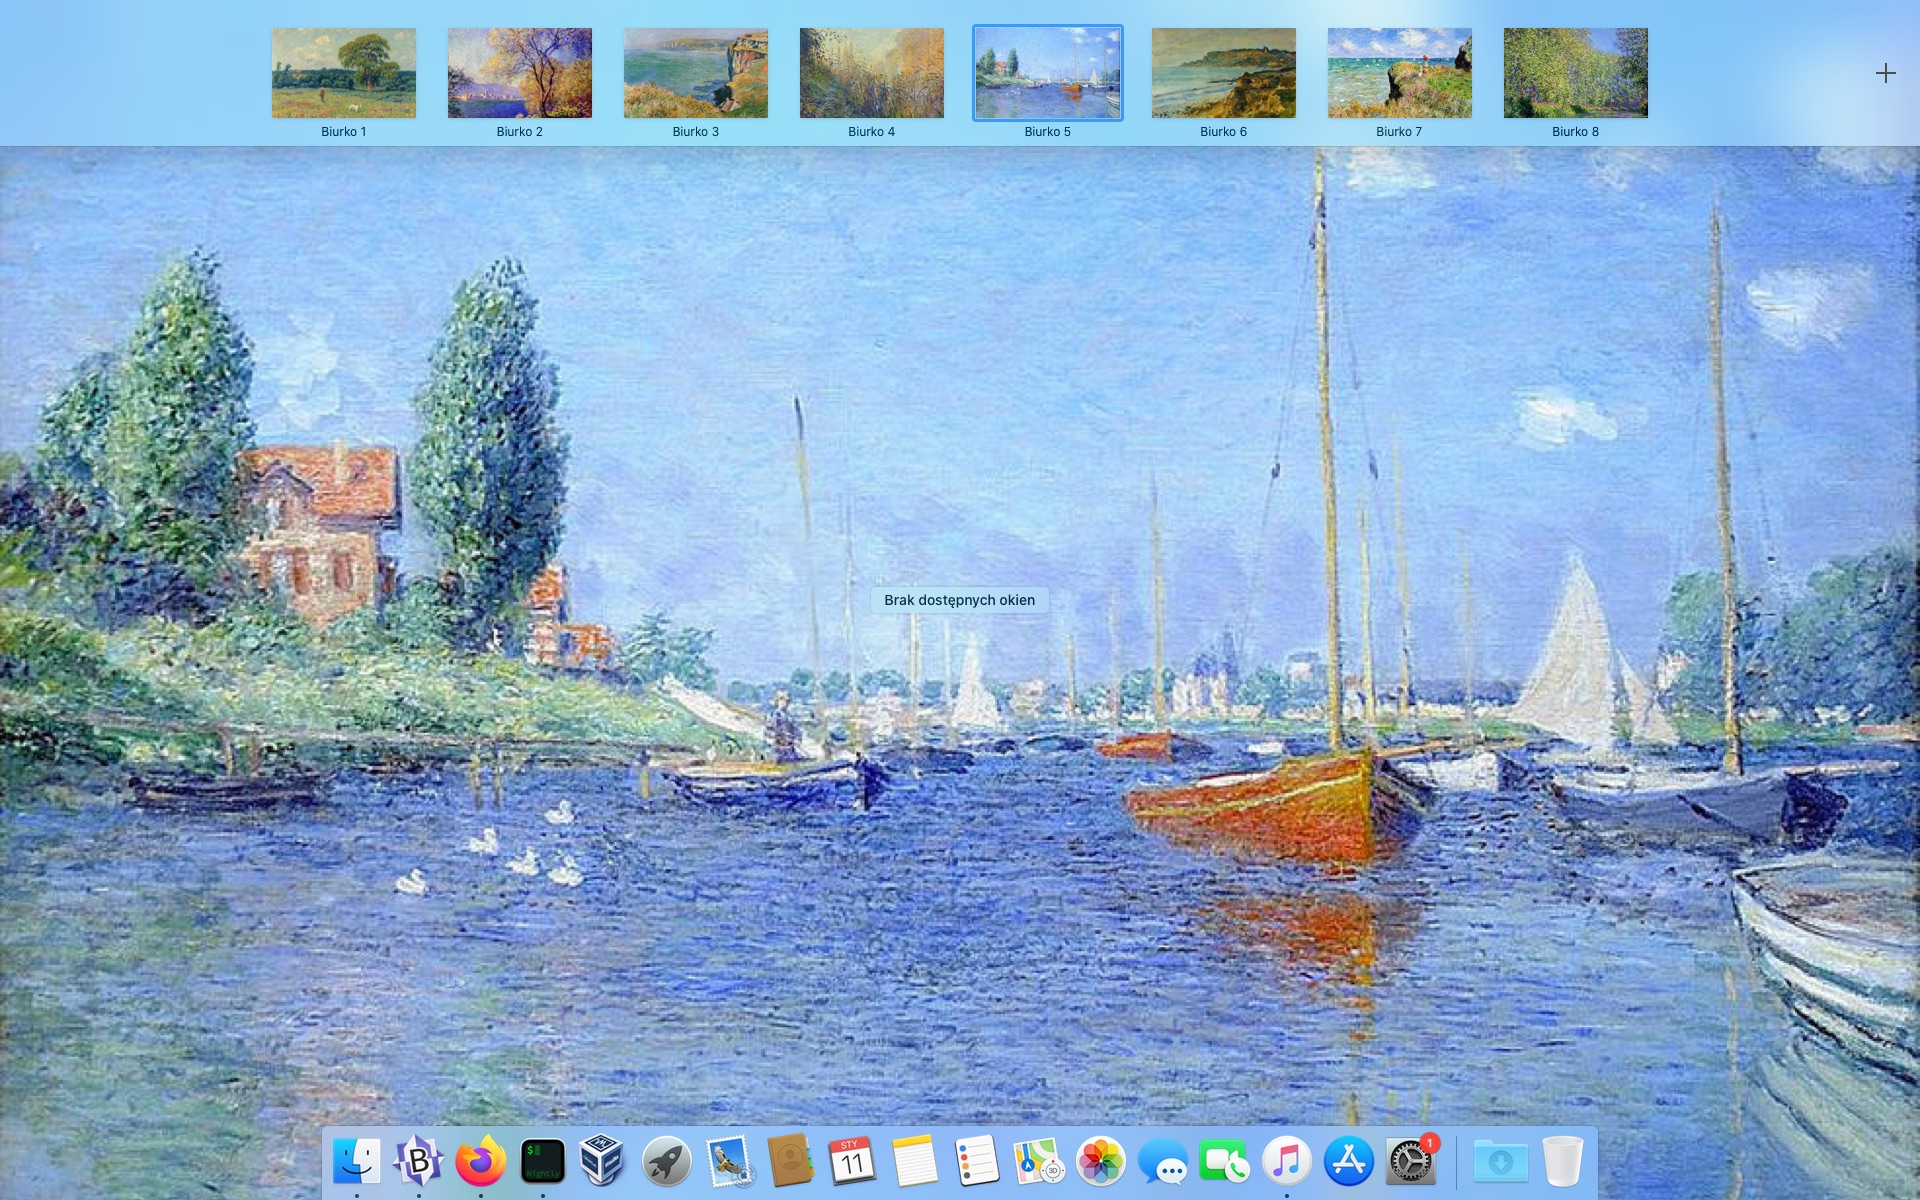Select the Biurko 3 space thumbnail
This screenshot has width=1920, height=1200.
696,73
